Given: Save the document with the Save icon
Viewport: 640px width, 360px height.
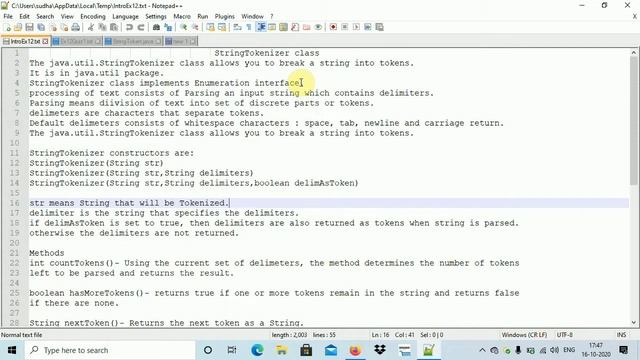Looking at the screenshot, I should point(29,27).
